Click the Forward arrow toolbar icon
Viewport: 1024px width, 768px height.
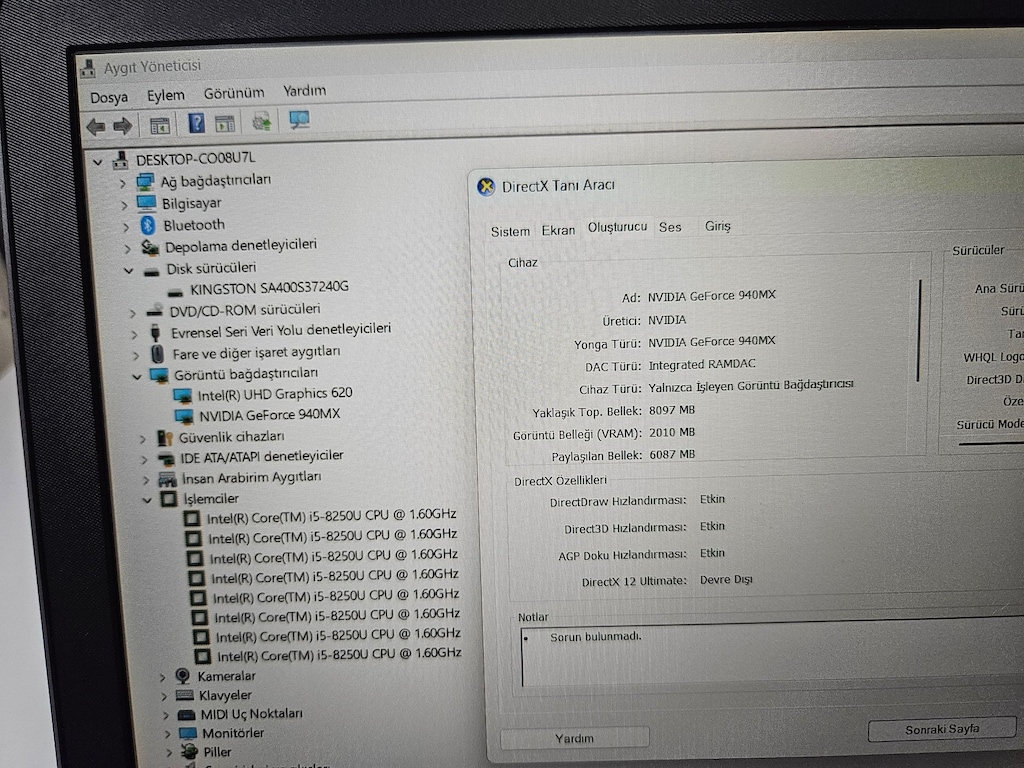click(122, 125)
